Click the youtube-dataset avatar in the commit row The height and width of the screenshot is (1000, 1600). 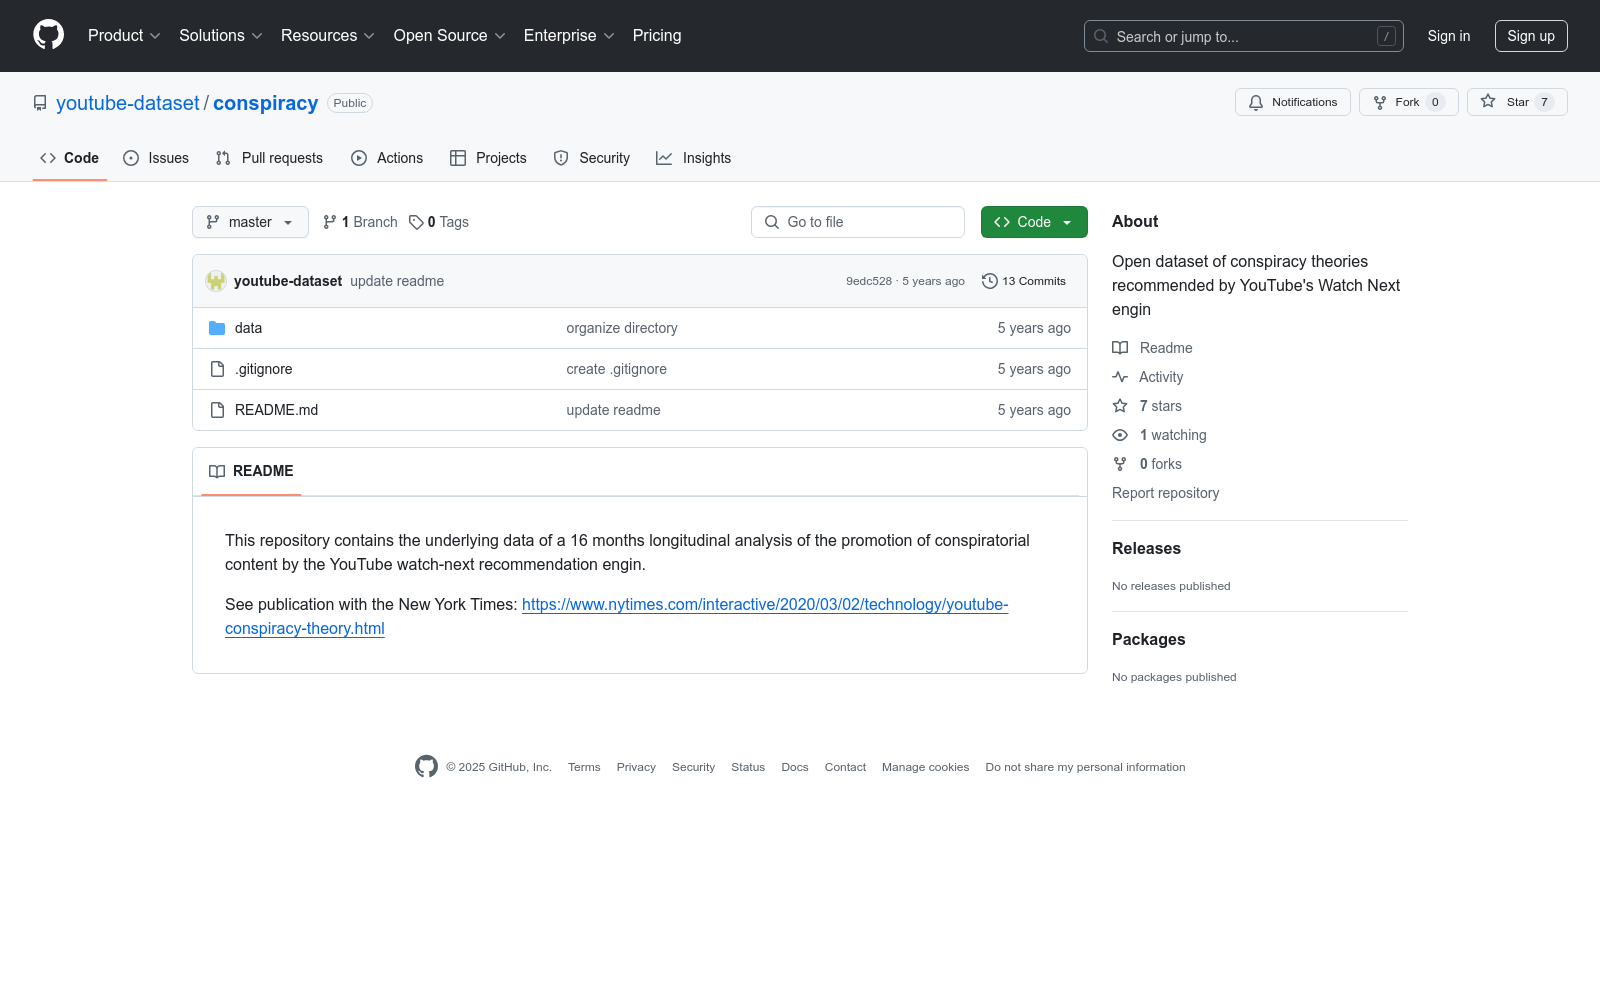coord(216,281)
